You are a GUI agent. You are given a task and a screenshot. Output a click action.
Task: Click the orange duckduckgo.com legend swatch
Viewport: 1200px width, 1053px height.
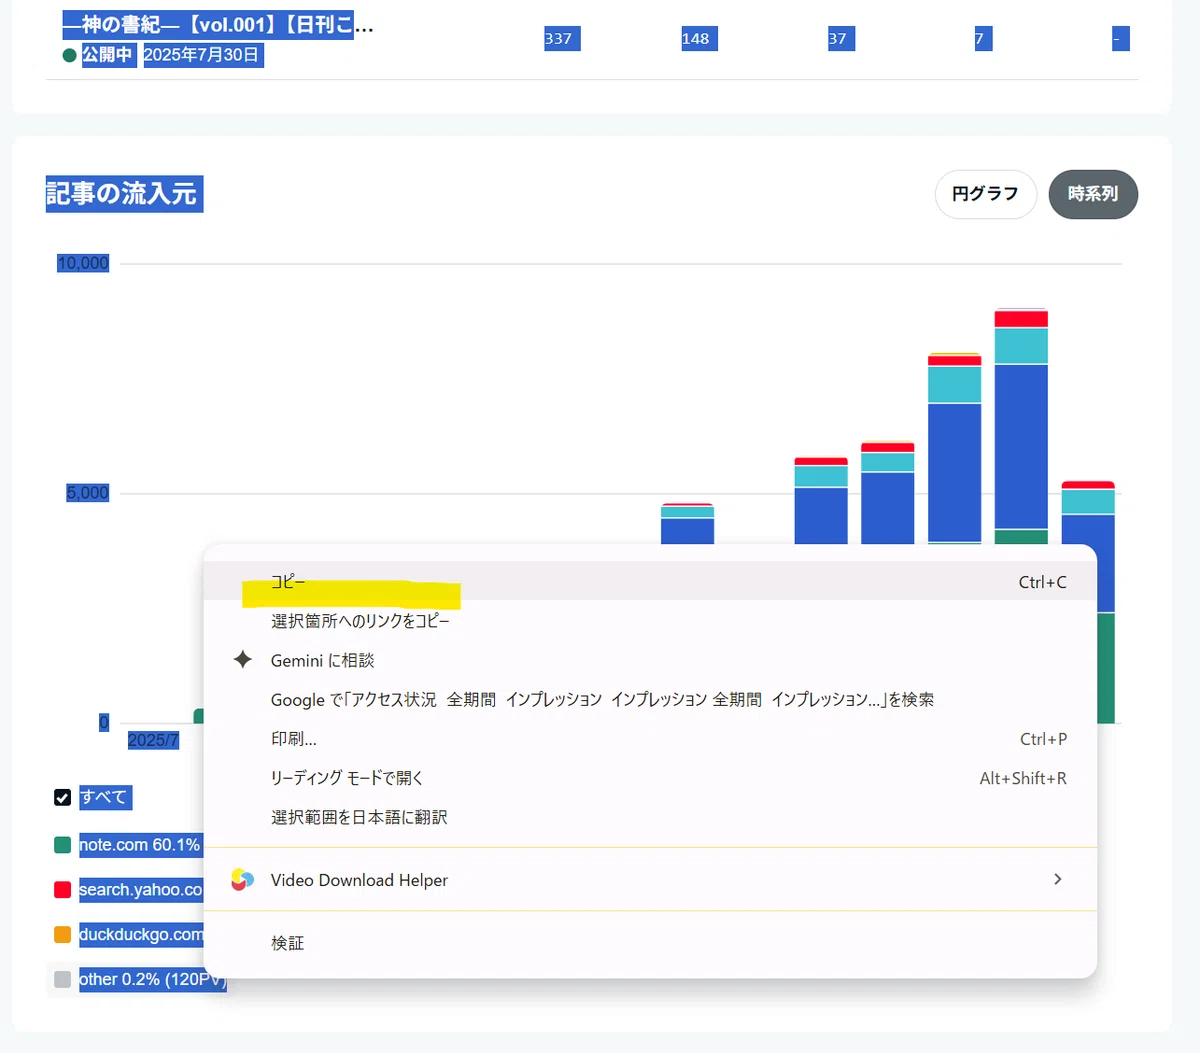tap(62, 935)
